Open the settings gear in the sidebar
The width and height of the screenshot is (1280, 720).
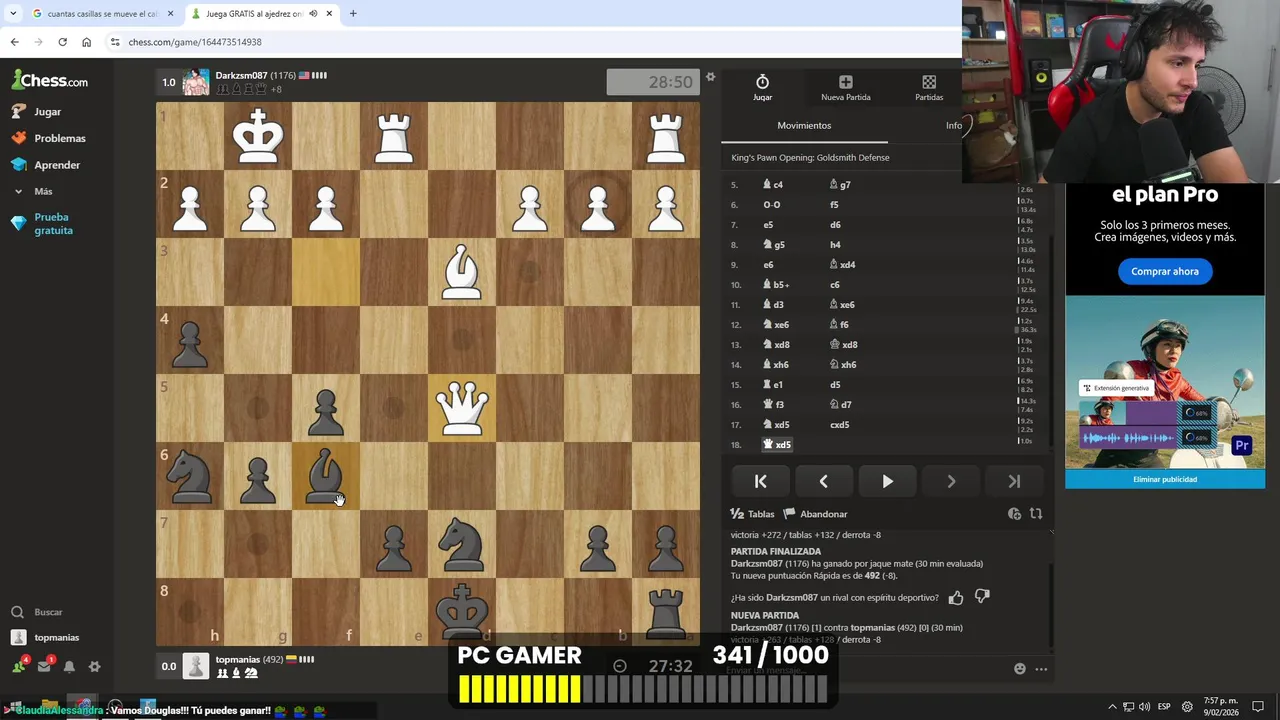pyautogui.click(x=94, y=666)
